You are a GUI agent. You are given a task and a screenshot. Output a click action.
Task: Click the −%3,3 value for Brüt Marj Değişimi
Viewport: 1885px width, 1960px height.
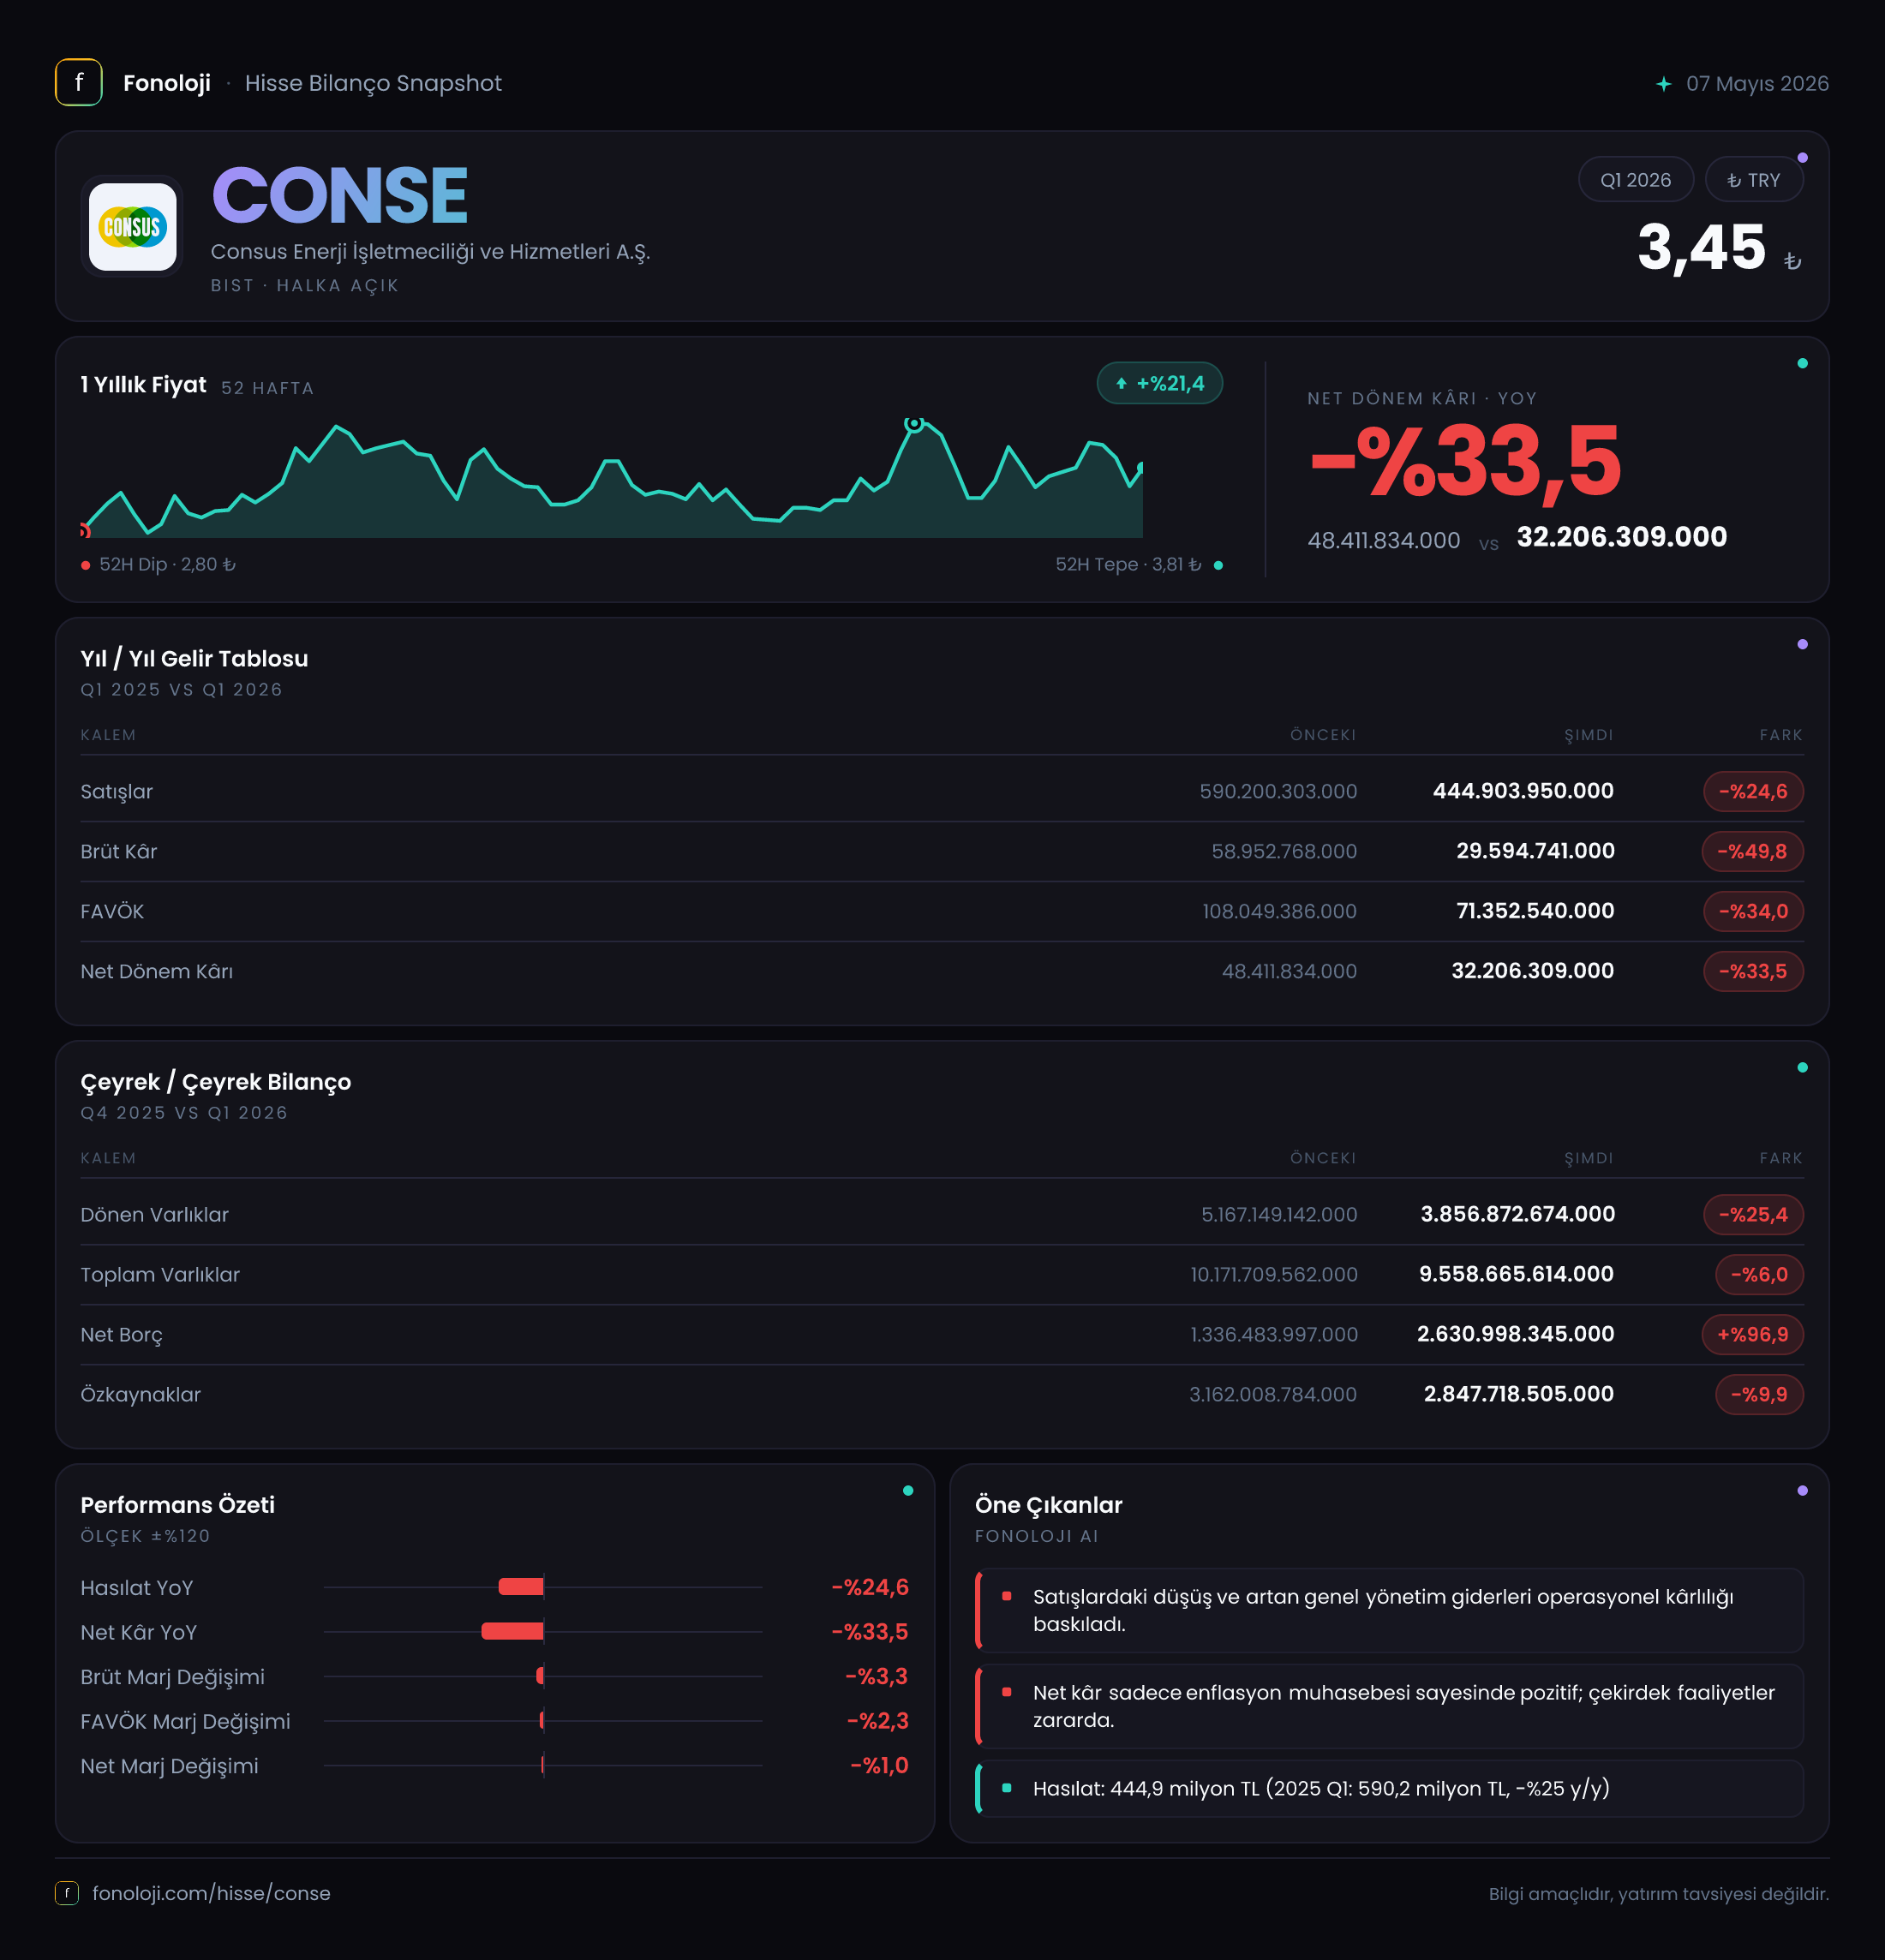876,1676
